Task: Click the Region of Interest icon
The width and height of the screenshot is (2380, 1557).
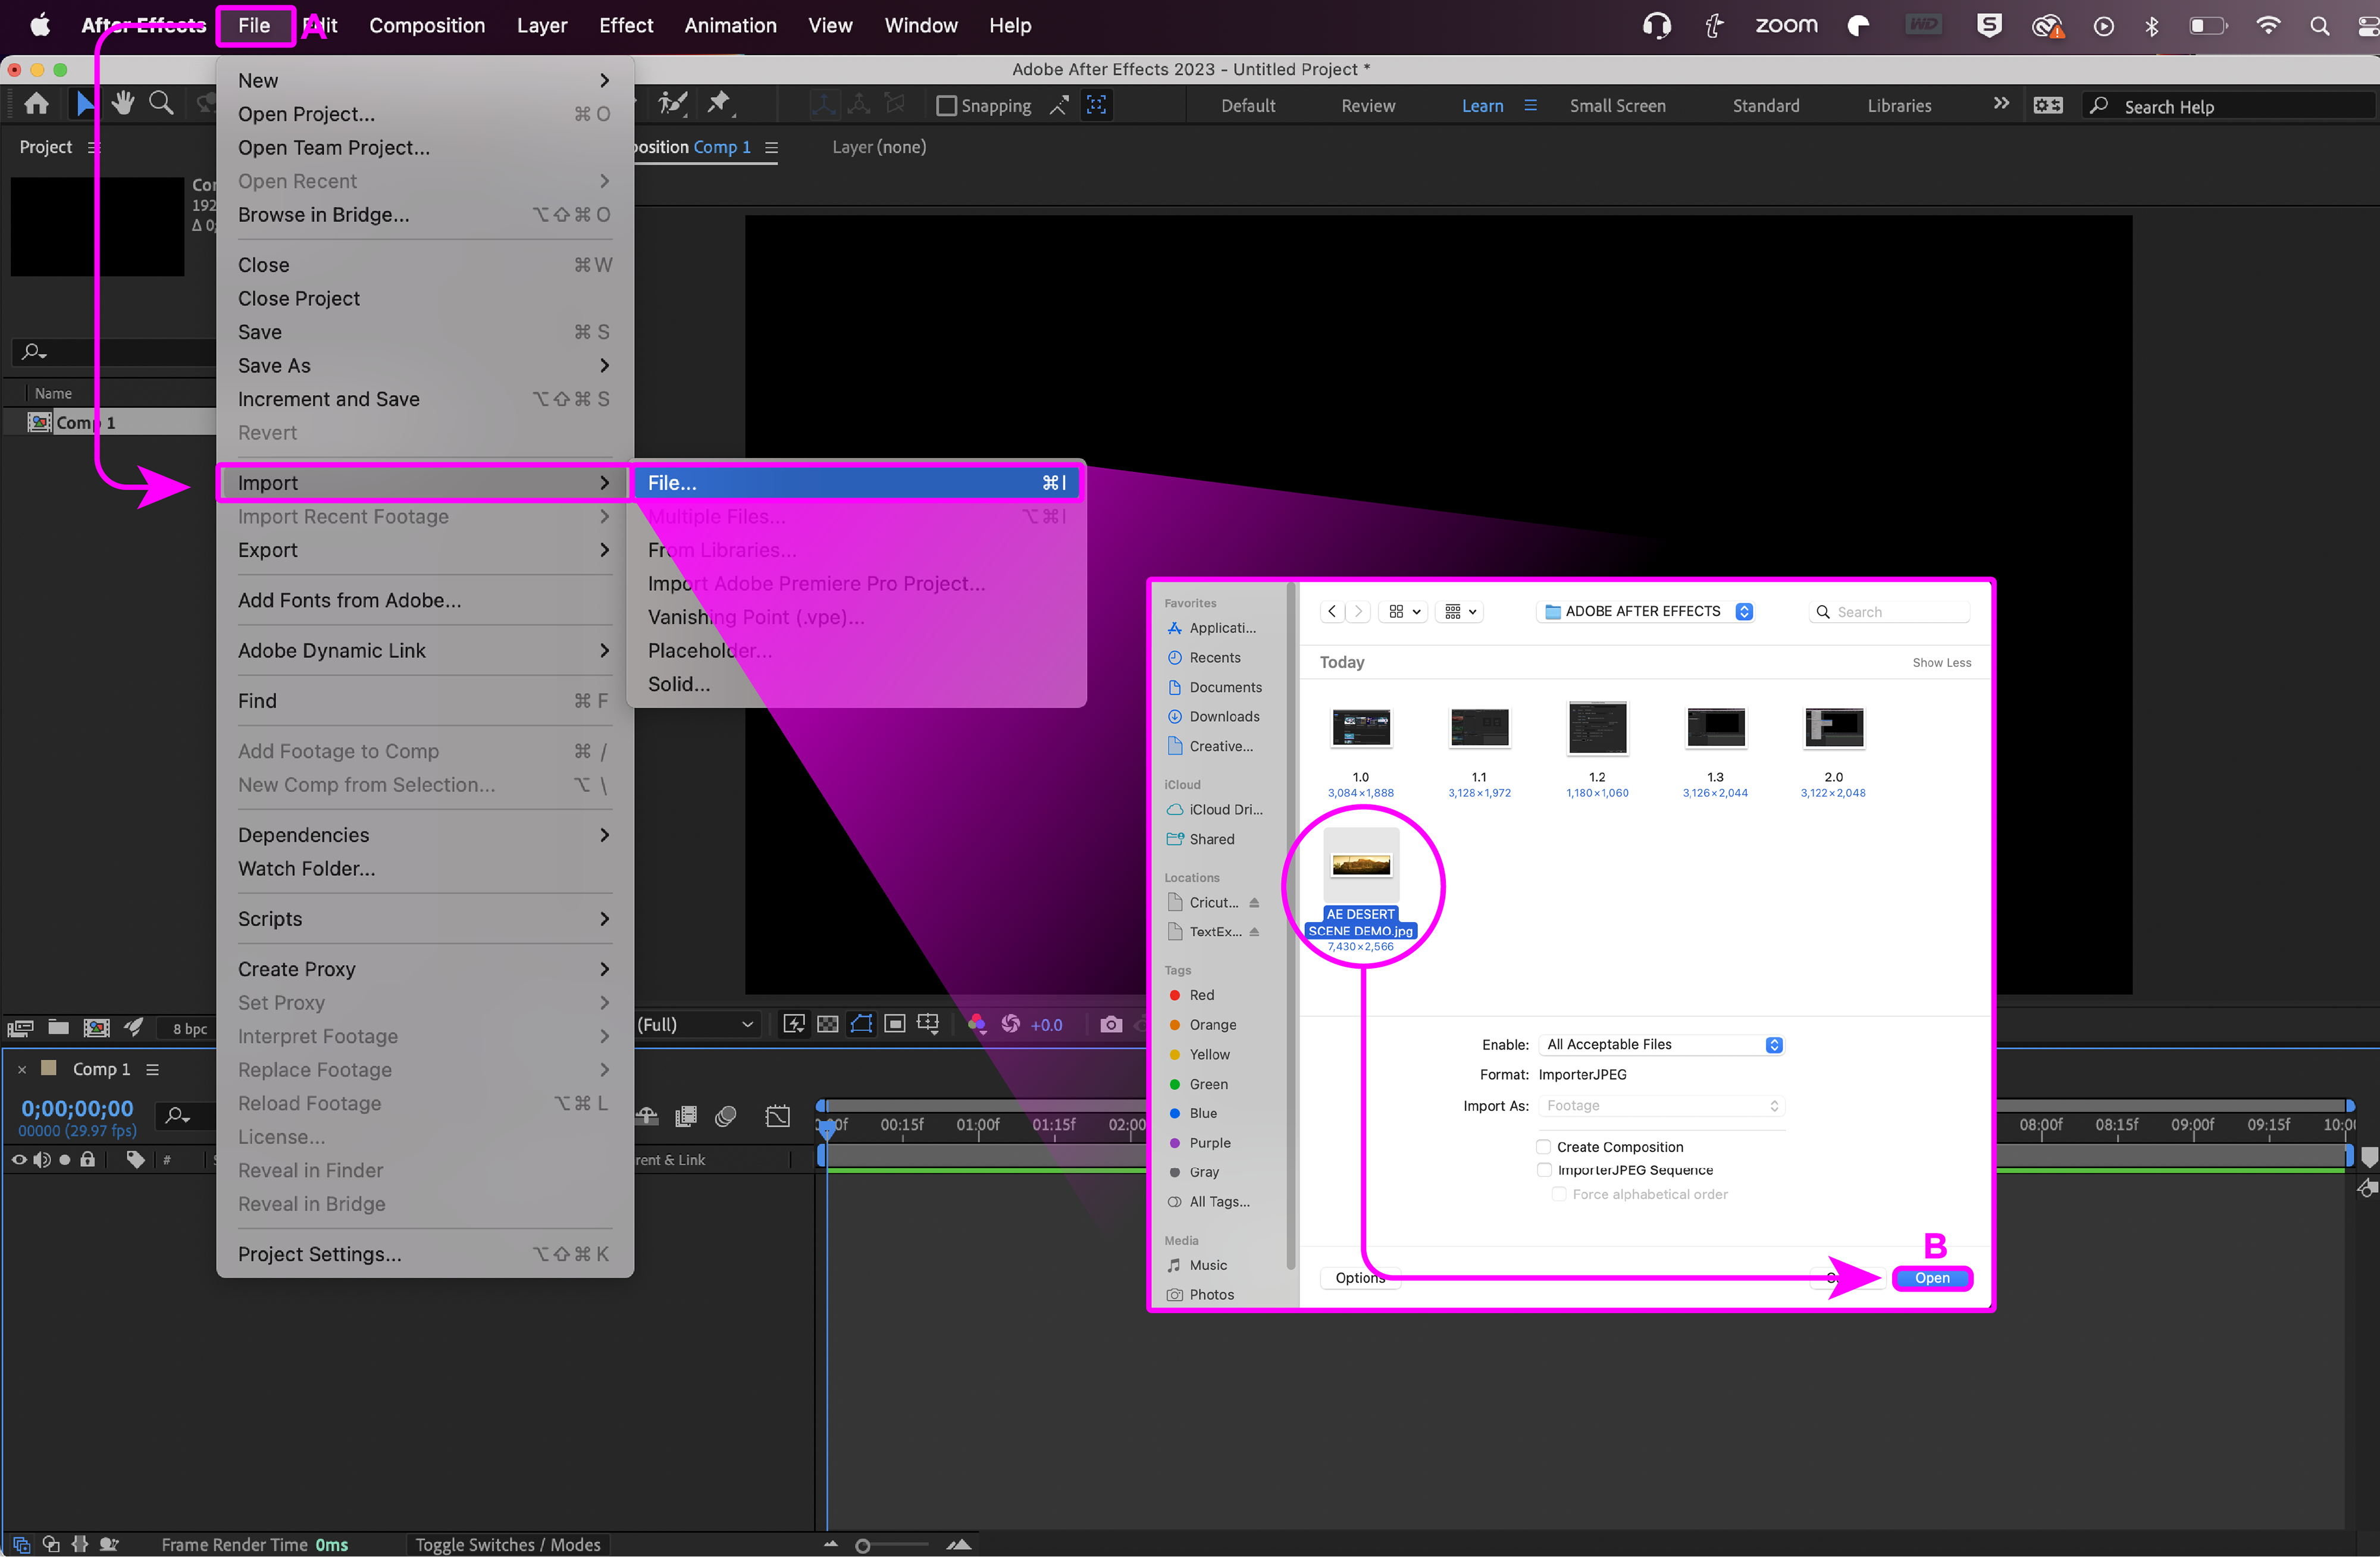Action: pos(895,1024)
